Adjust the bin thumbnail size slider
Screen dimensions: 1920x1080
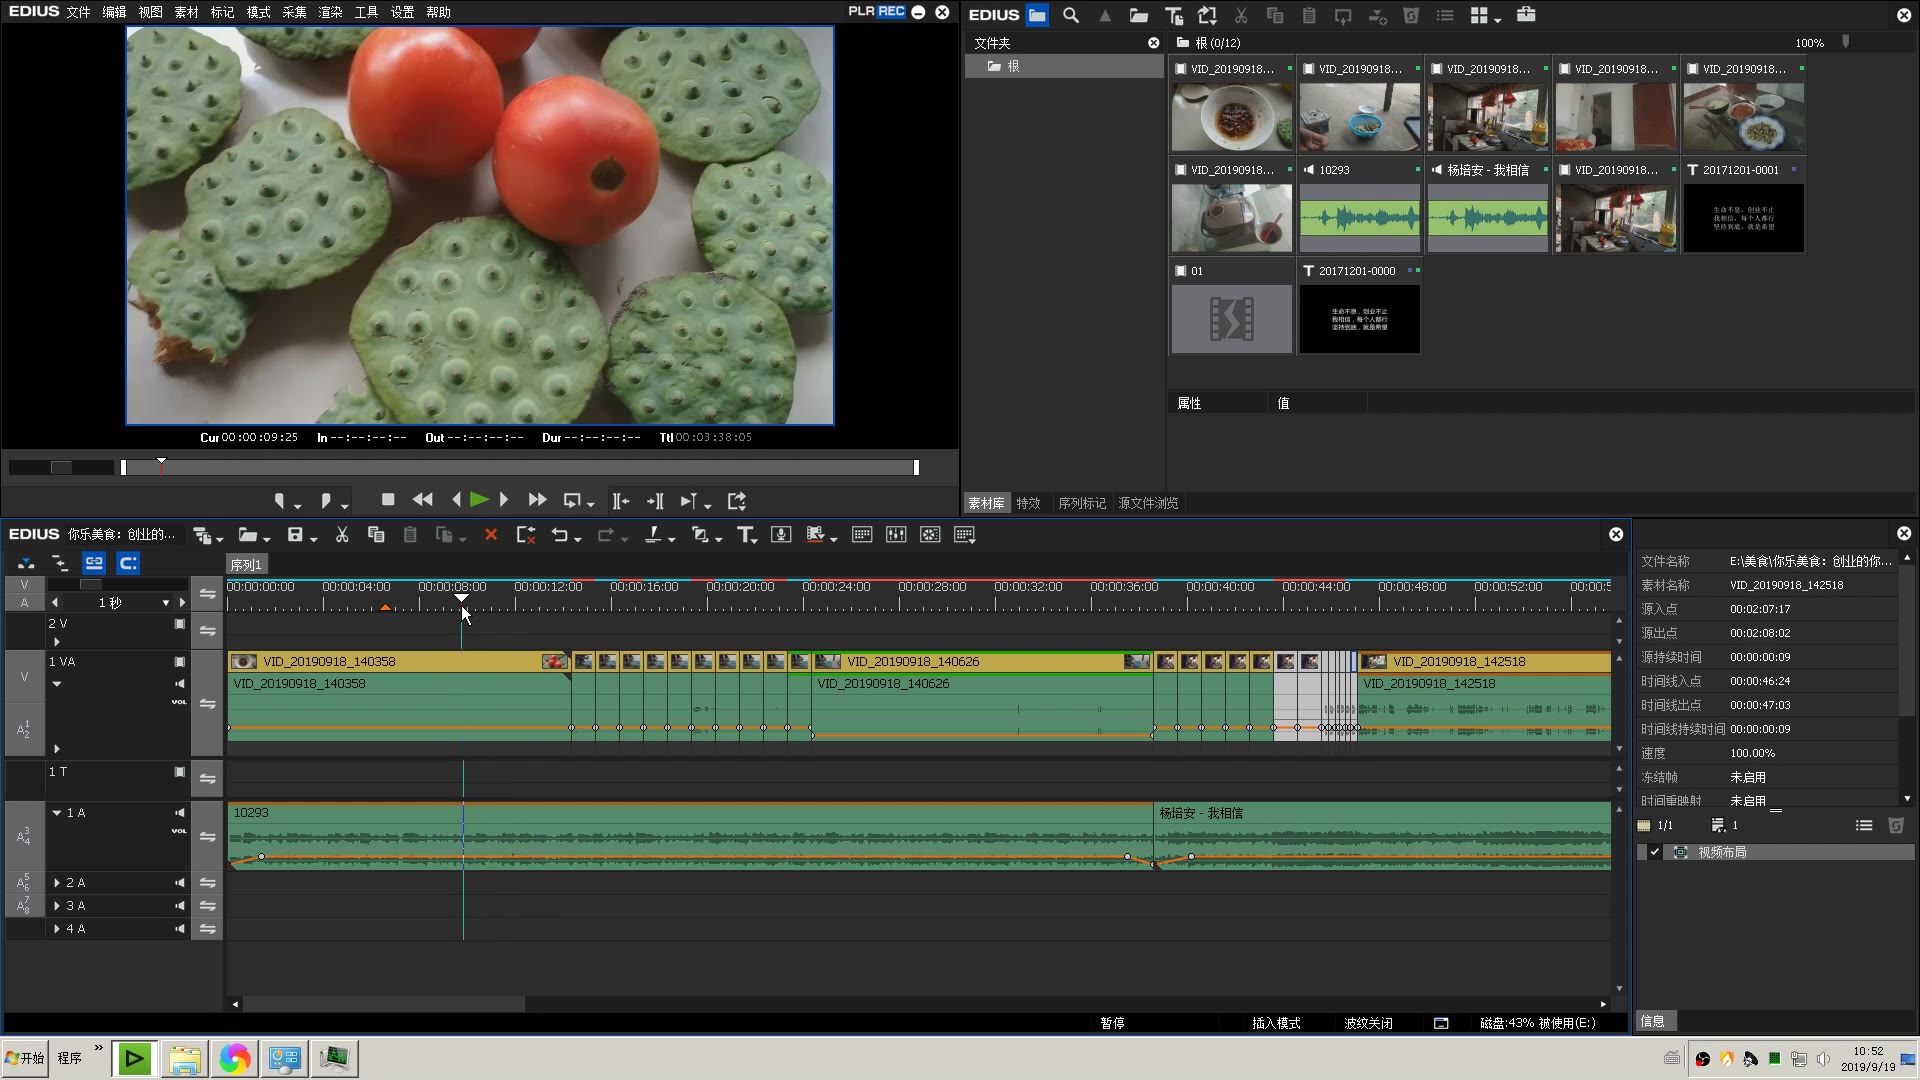coord(1846,42)
